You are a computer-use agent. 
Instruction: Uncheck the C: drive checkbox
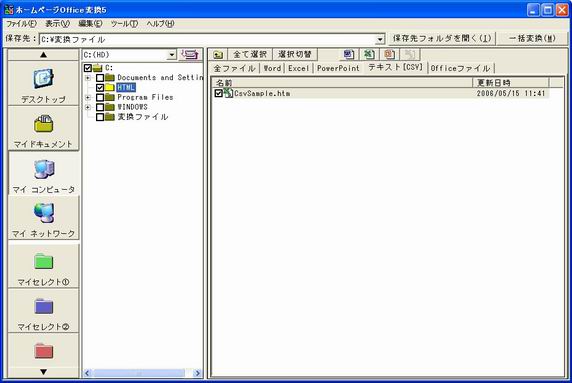coord(88,68)
